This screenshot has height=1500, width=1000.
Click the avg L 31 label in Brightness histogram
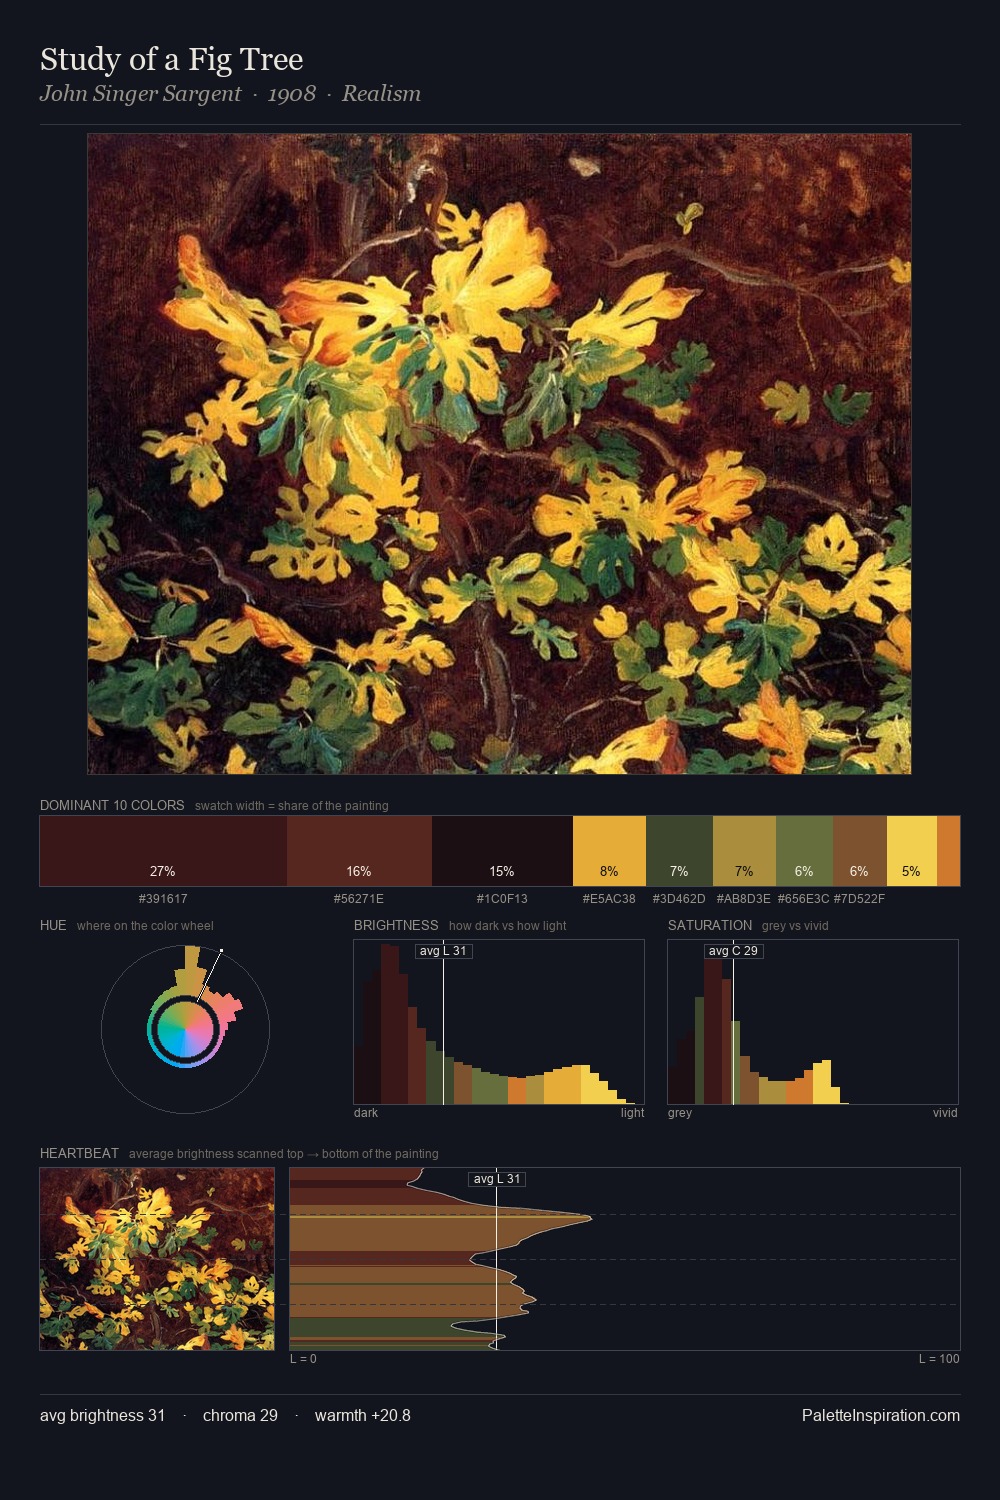443,951
